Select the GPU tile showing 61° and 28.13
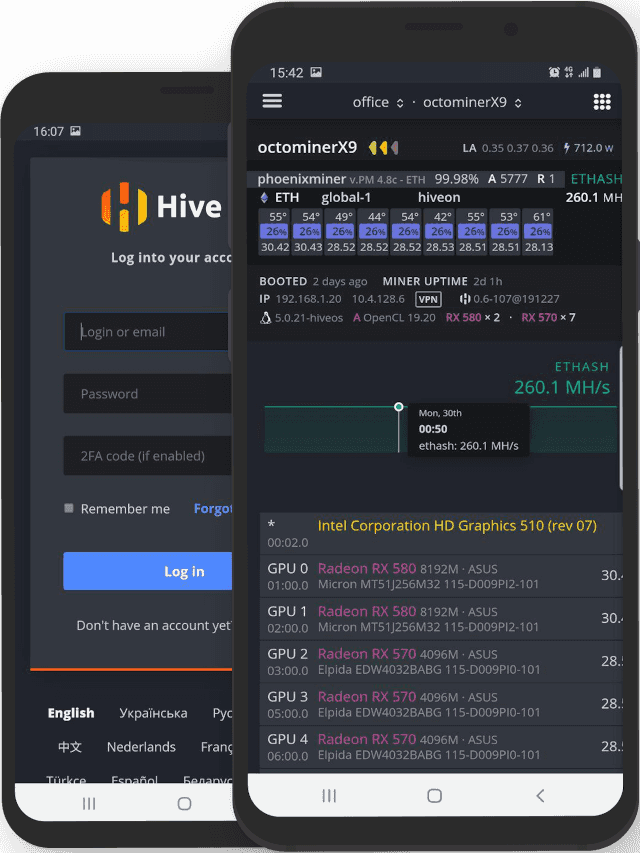Screen dimensions: 640x853 pos(538,232)
